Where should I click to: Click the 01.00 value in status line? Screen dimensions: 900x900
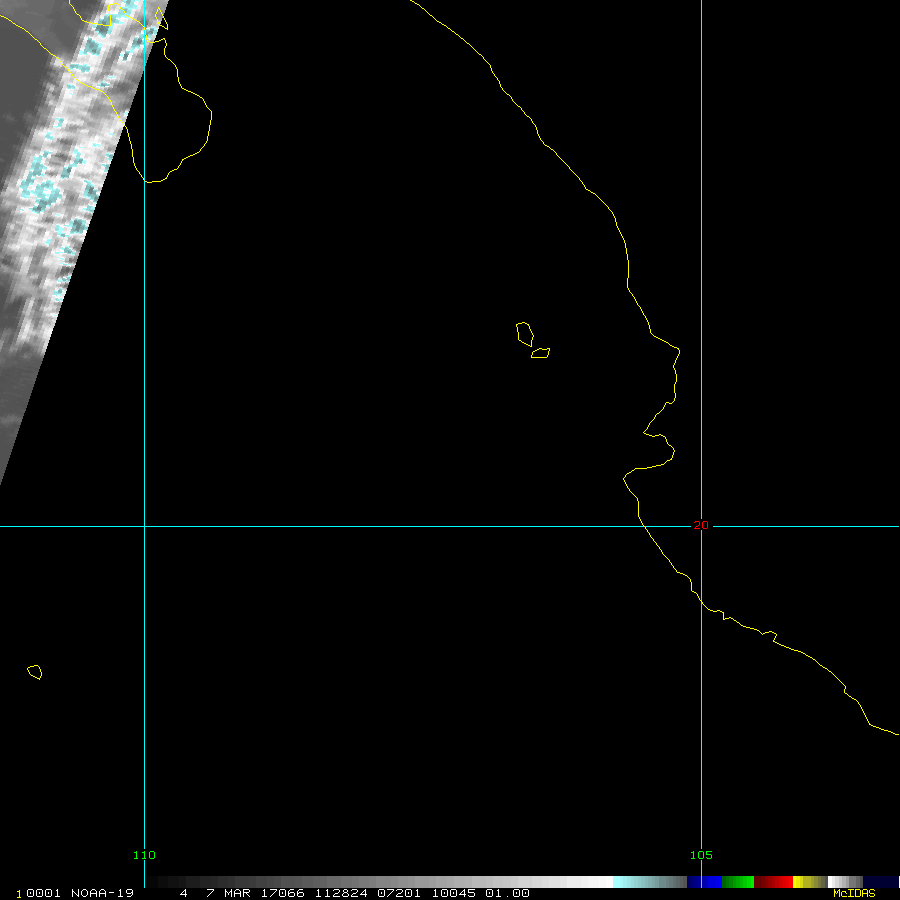click(x=507, y=893)
